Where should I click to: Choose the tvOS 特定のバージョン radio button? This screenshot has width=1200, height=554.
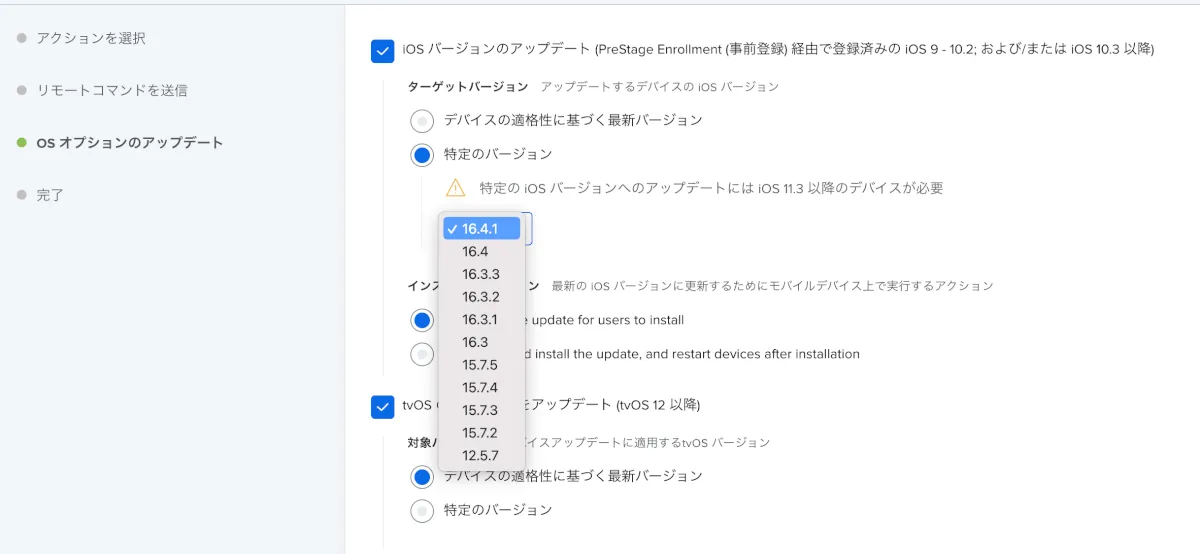tap(422, 511)
